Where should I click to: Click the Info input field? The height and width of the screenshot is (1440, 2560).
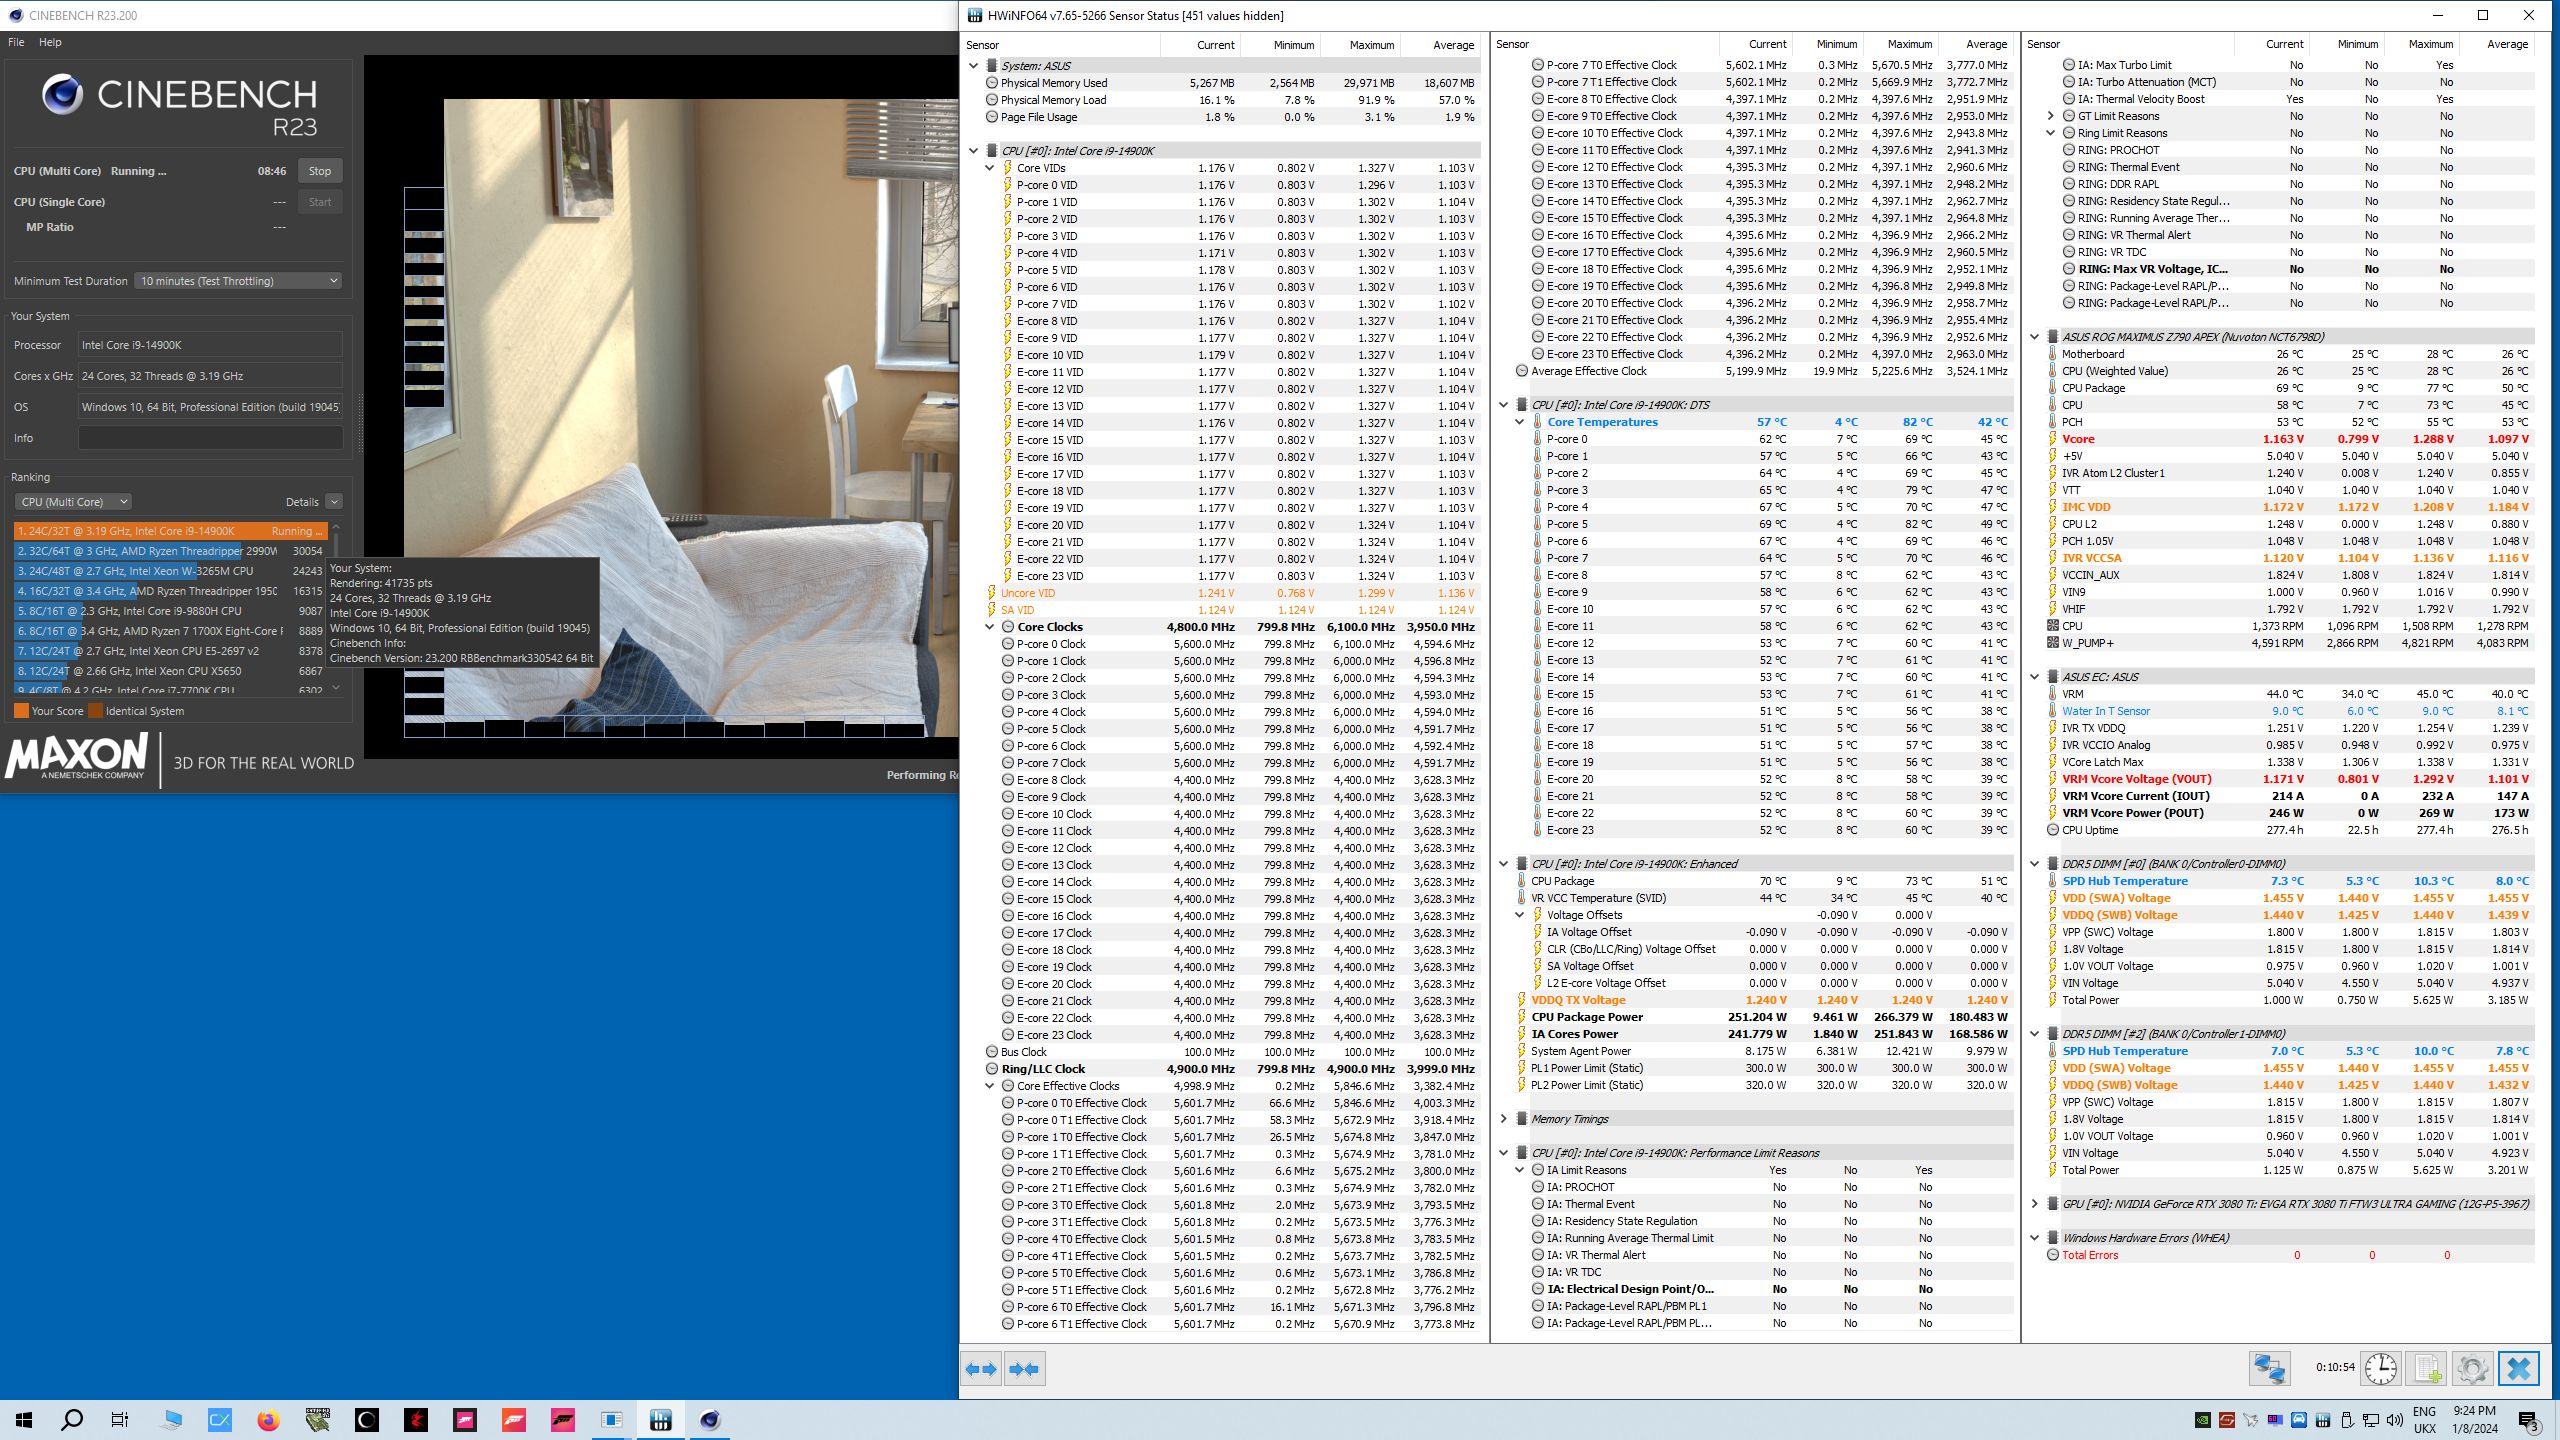click(x=210, y=438)
